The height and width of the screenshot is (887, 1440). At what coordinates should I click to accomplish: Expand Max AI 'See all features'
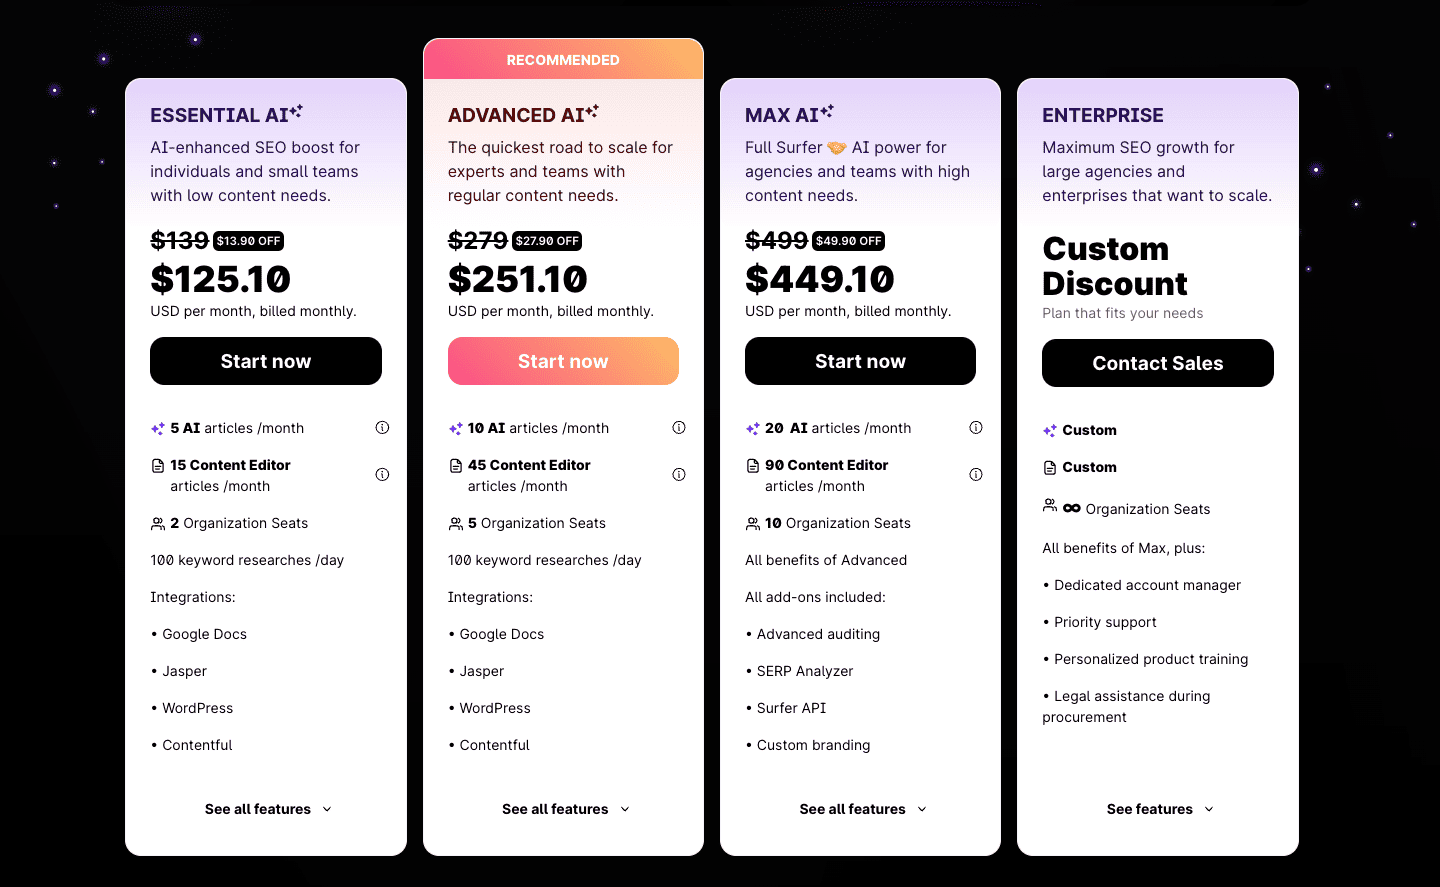pyautogui.click(x=862, y=809)
